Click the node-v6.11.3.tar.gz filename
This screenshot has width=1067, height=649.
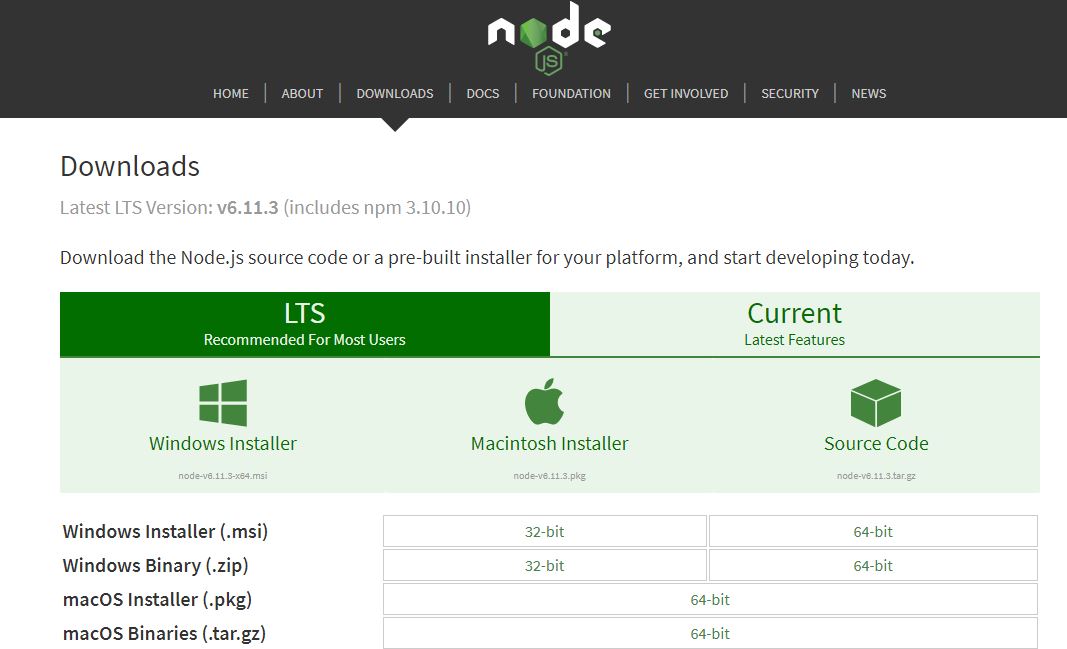point(876,476)
